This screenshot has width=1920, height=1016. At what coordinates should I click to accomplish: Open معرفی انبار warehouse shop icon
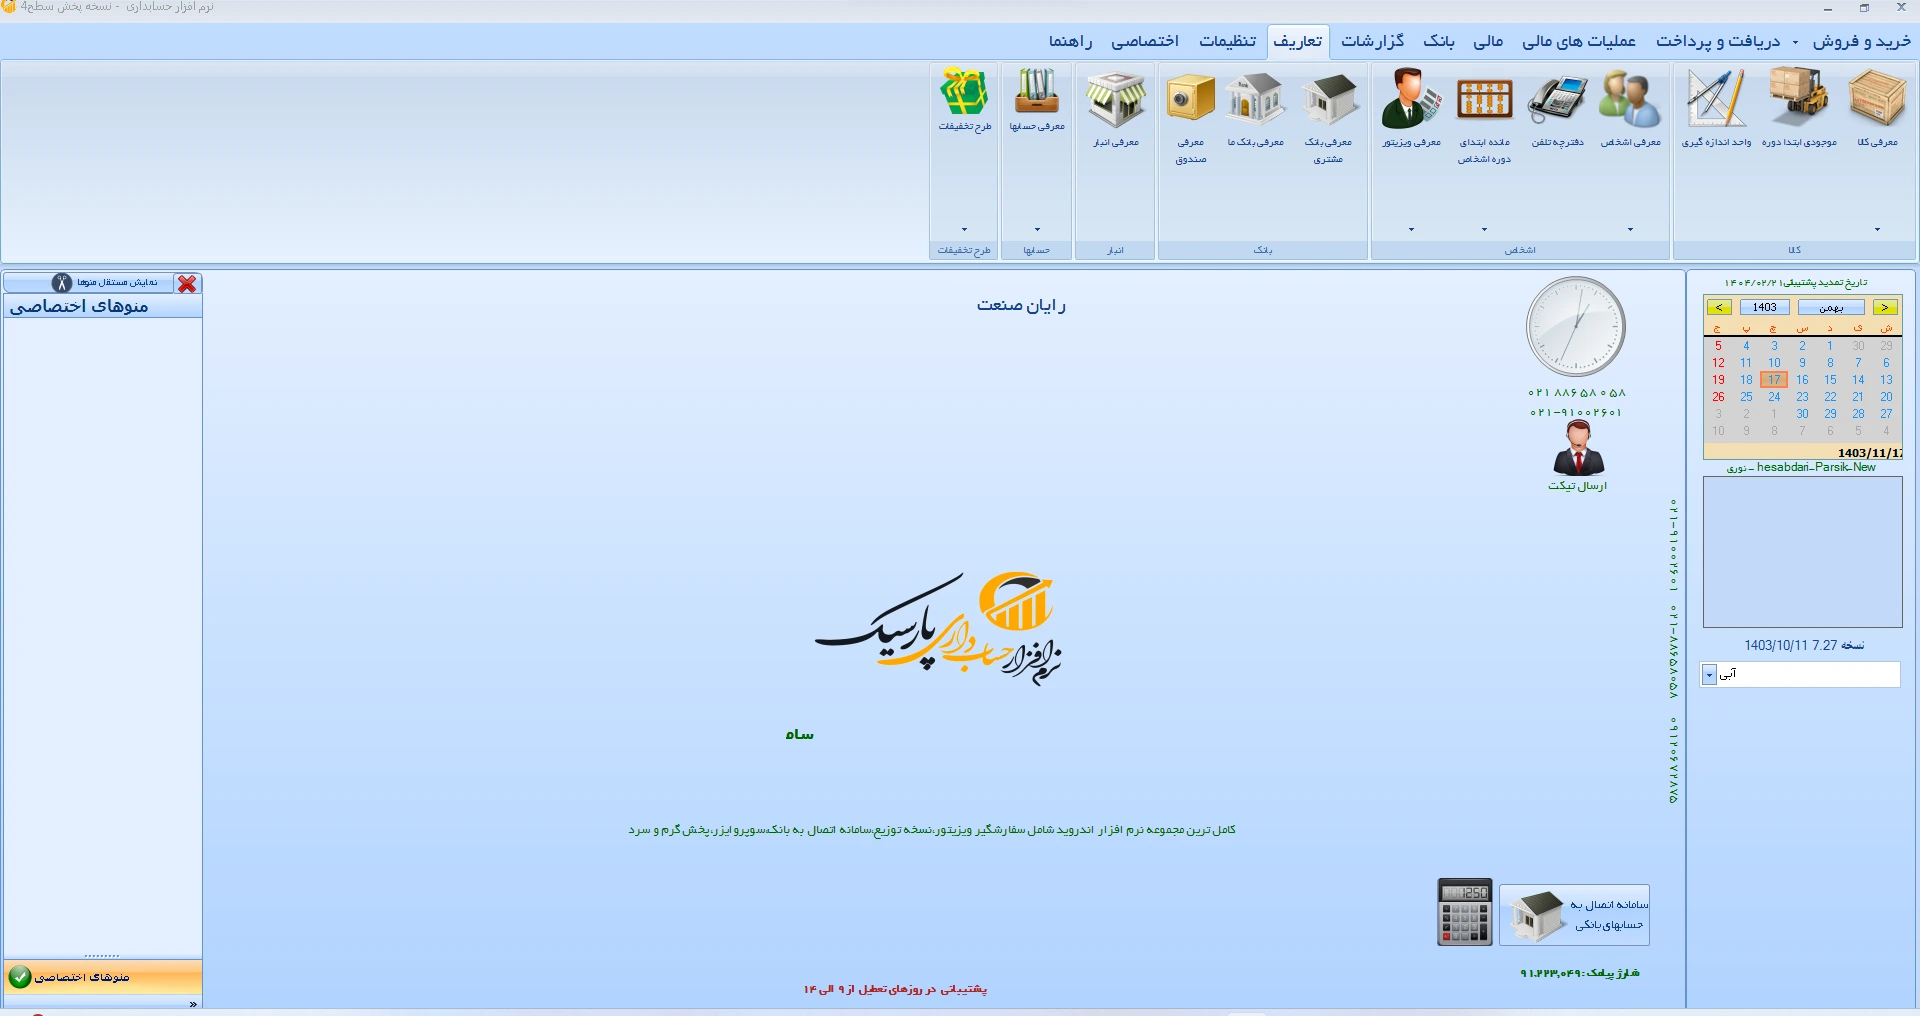[1116, 98]
